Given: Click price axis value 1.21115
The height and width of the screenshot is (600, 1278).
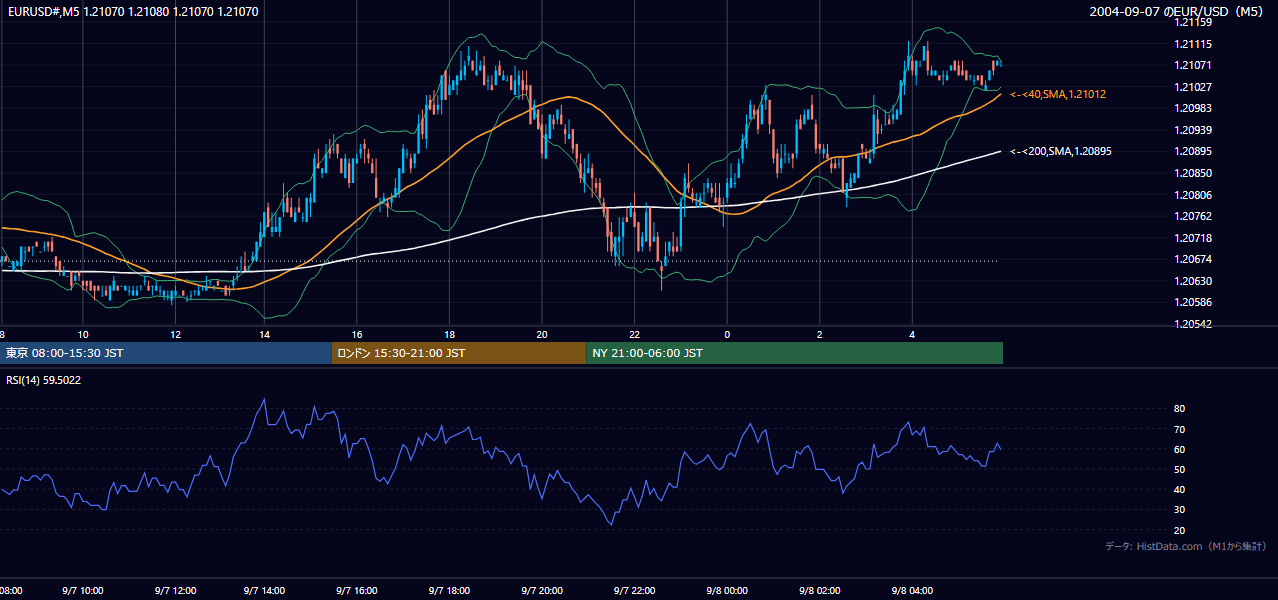Looking at the screenshot, I should click(x=1194, y=44).
